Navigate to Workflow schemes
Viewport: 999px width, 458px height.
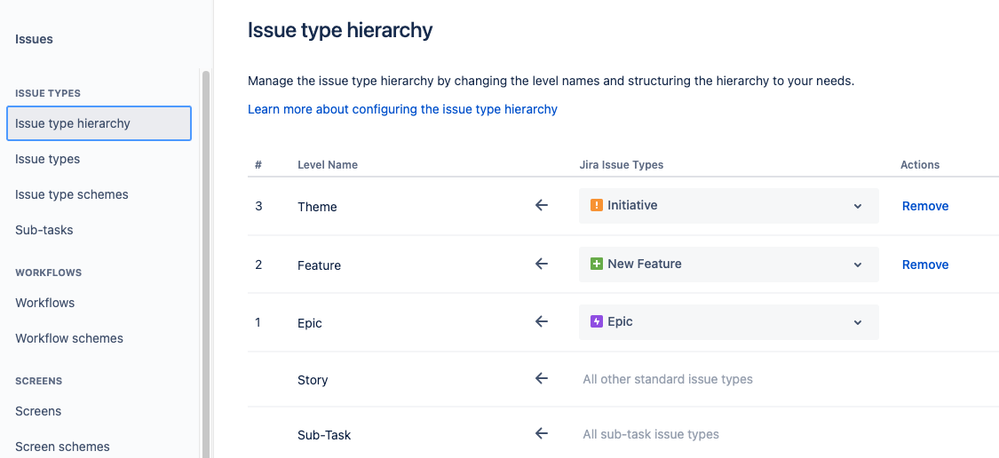(x=69, y=338)
